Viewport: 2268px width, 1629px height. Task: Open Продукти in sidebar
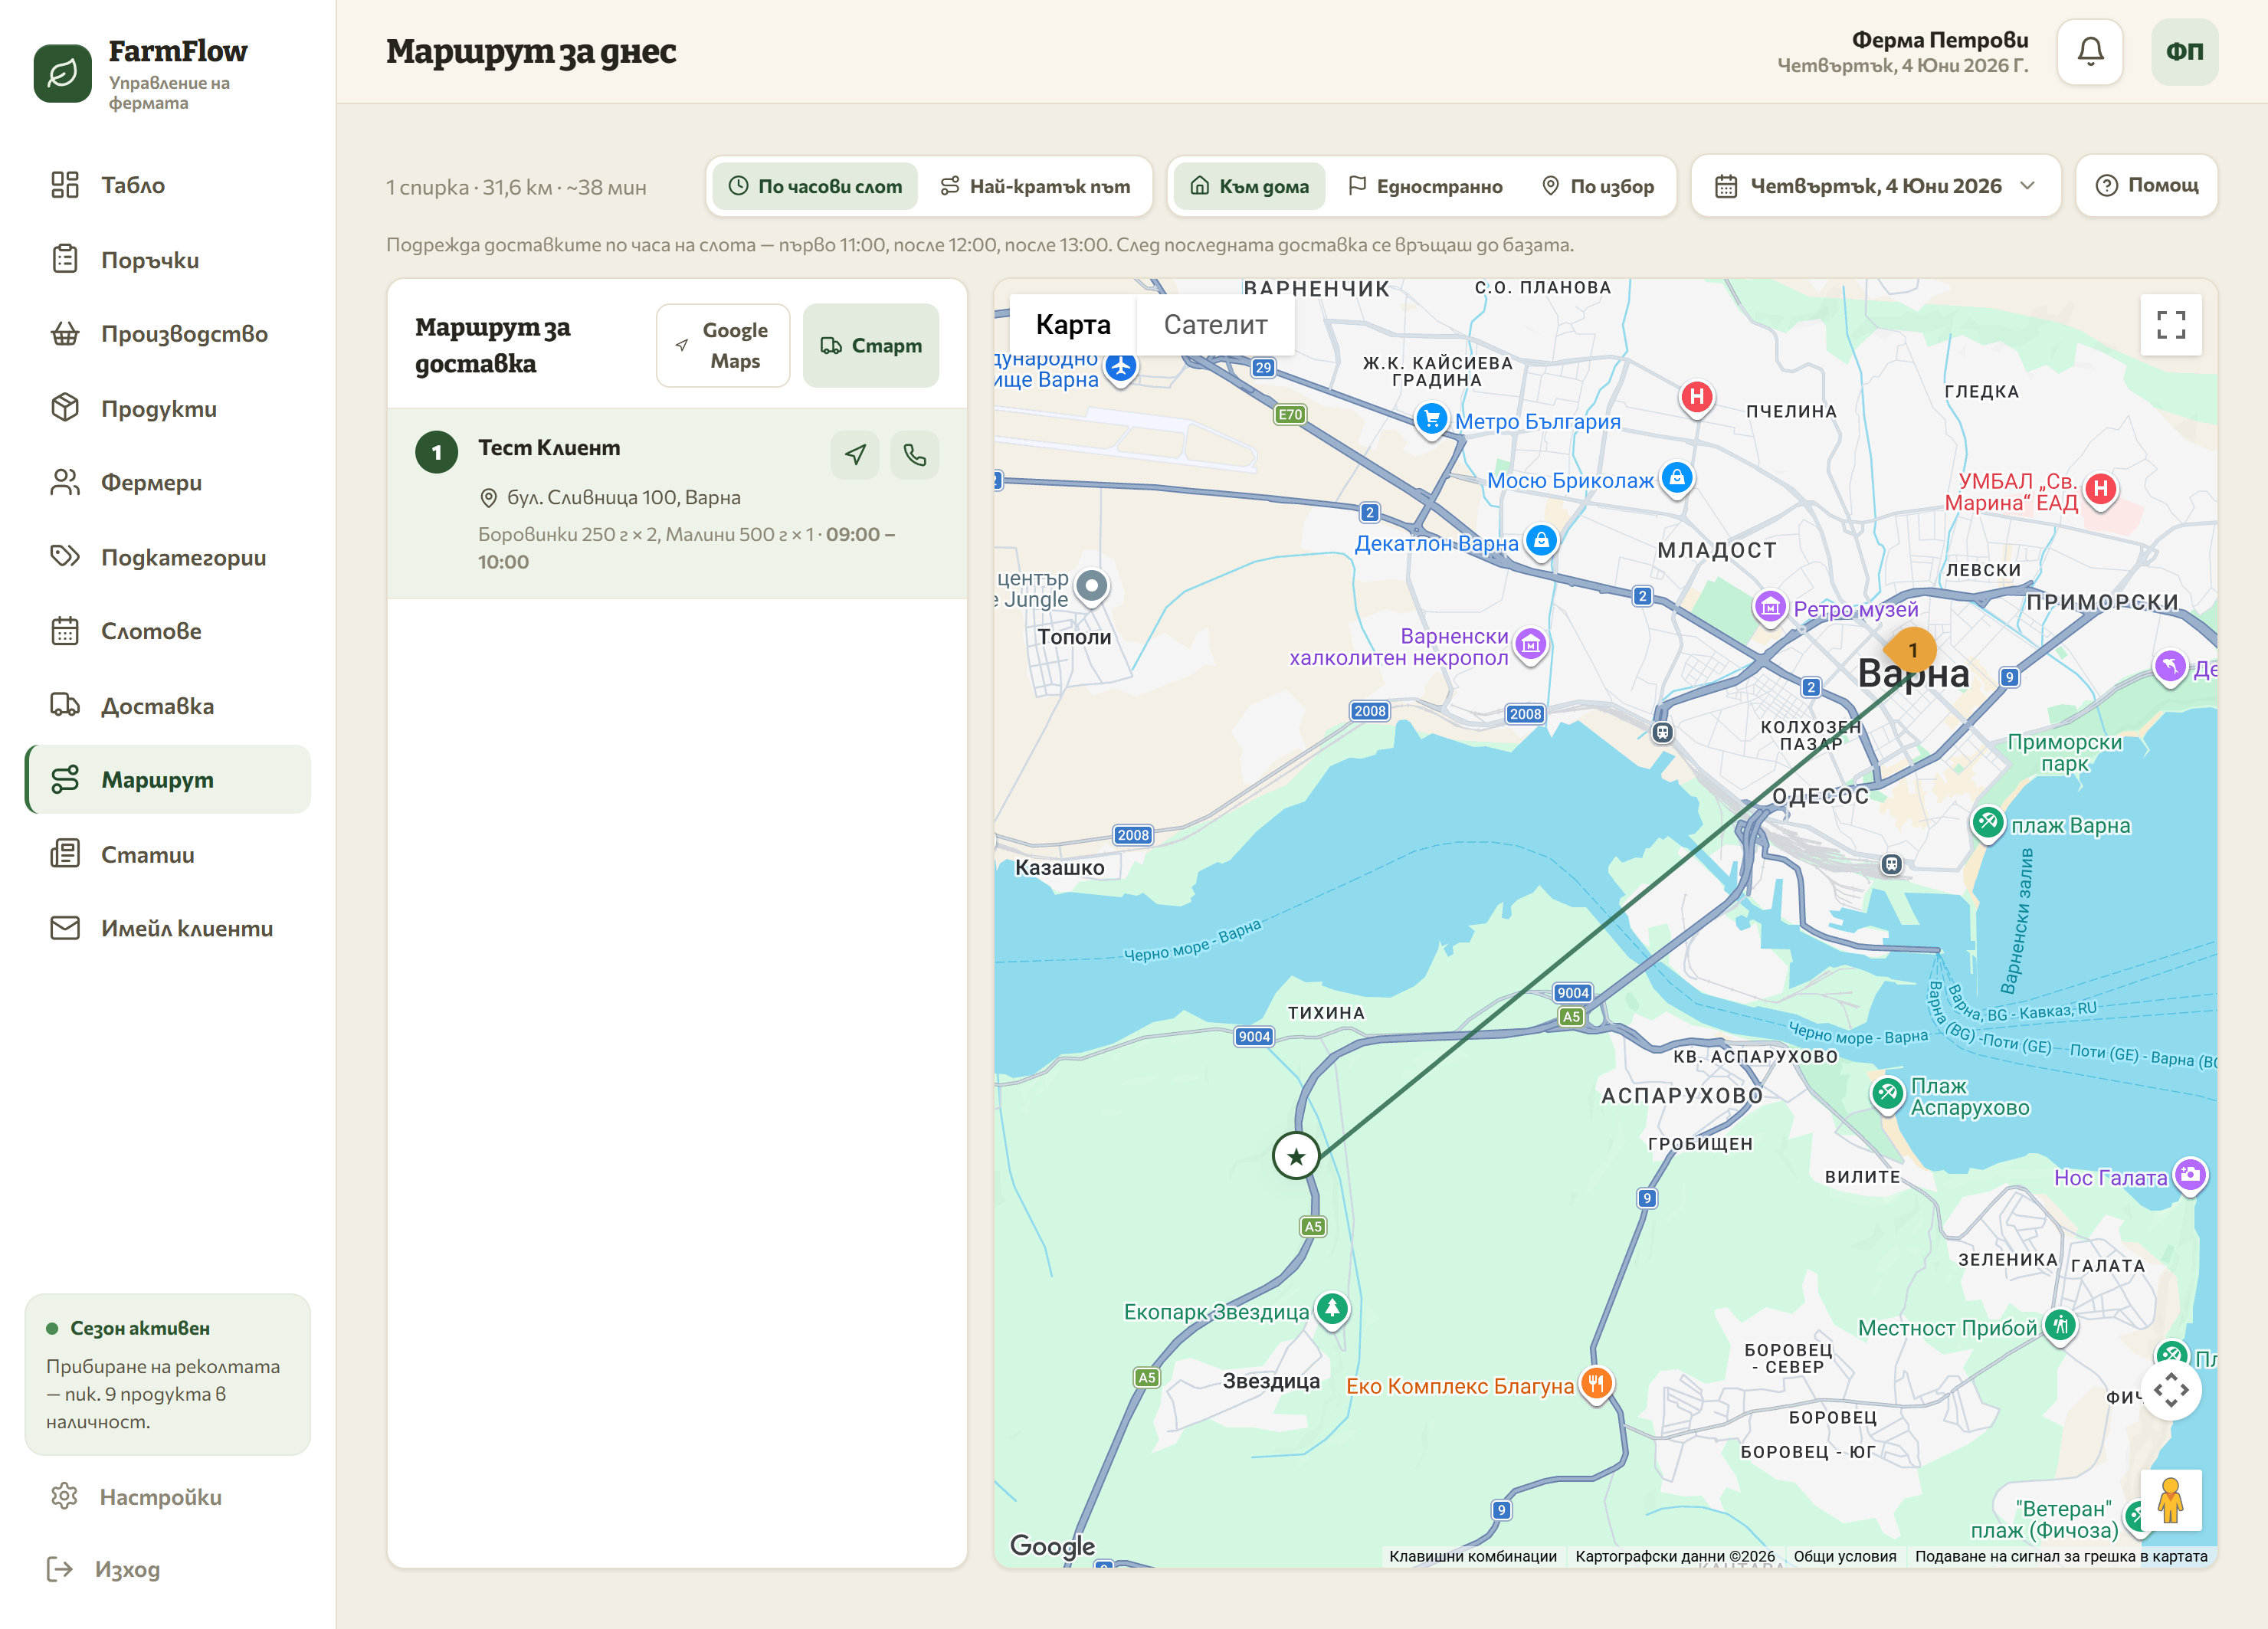[168, 408]
